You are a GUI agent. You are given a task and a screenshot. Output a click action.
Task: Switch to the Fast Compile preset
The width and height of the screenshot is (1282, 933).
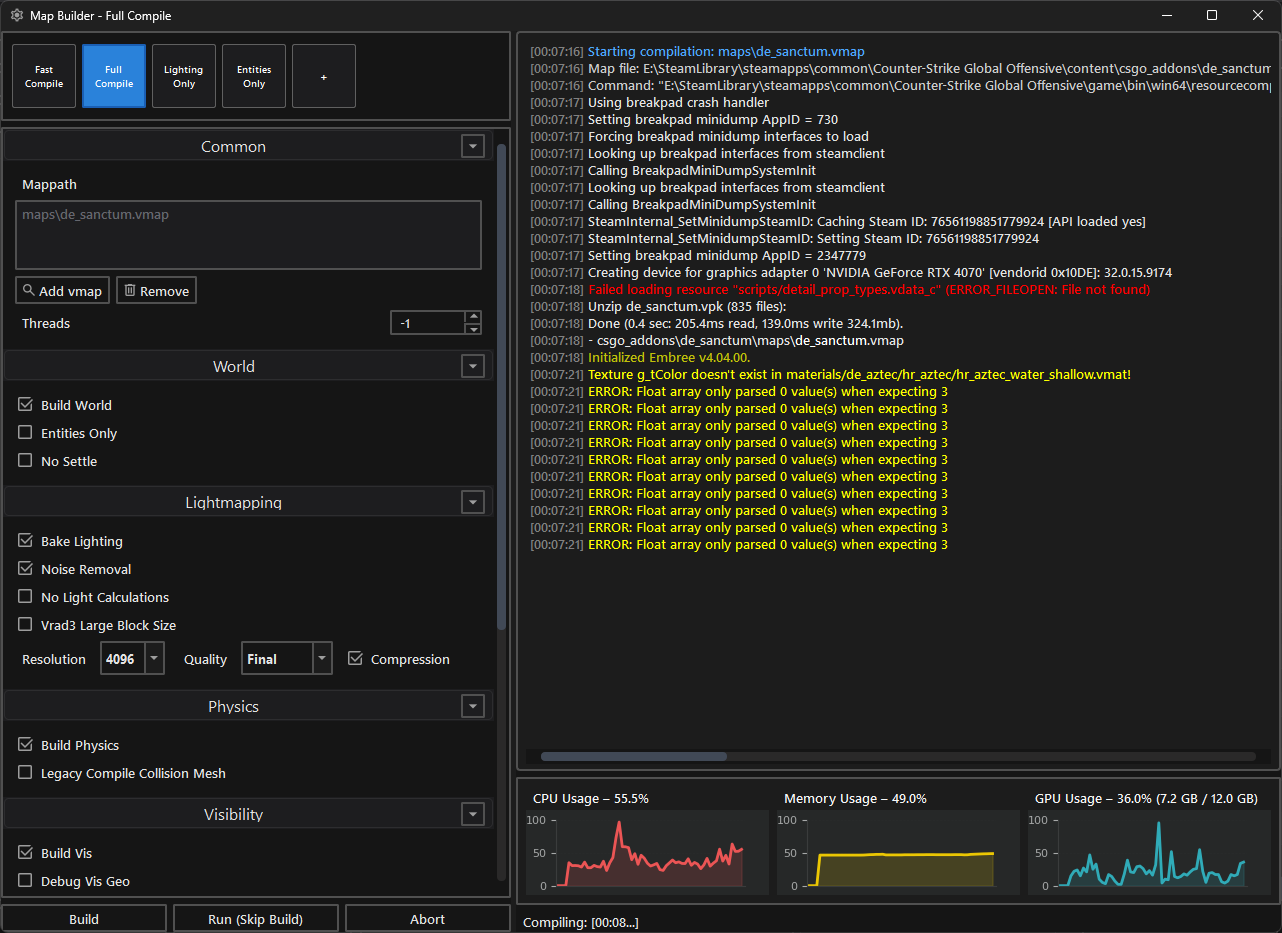click(44, 77)
